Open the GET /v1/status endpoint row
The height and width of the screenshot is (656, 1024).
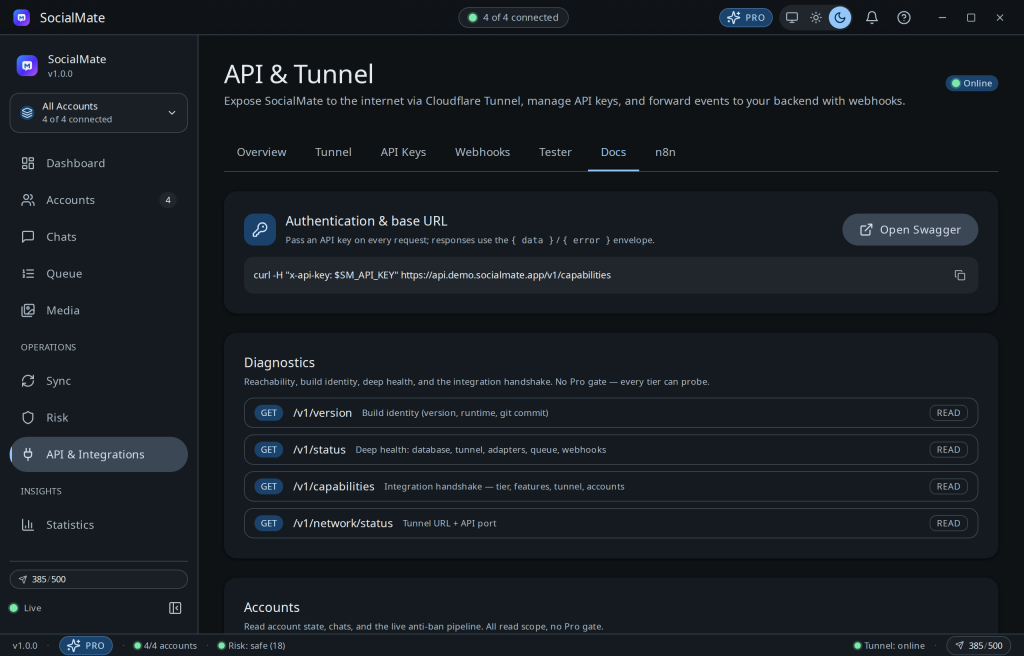[x=611, y=450]
